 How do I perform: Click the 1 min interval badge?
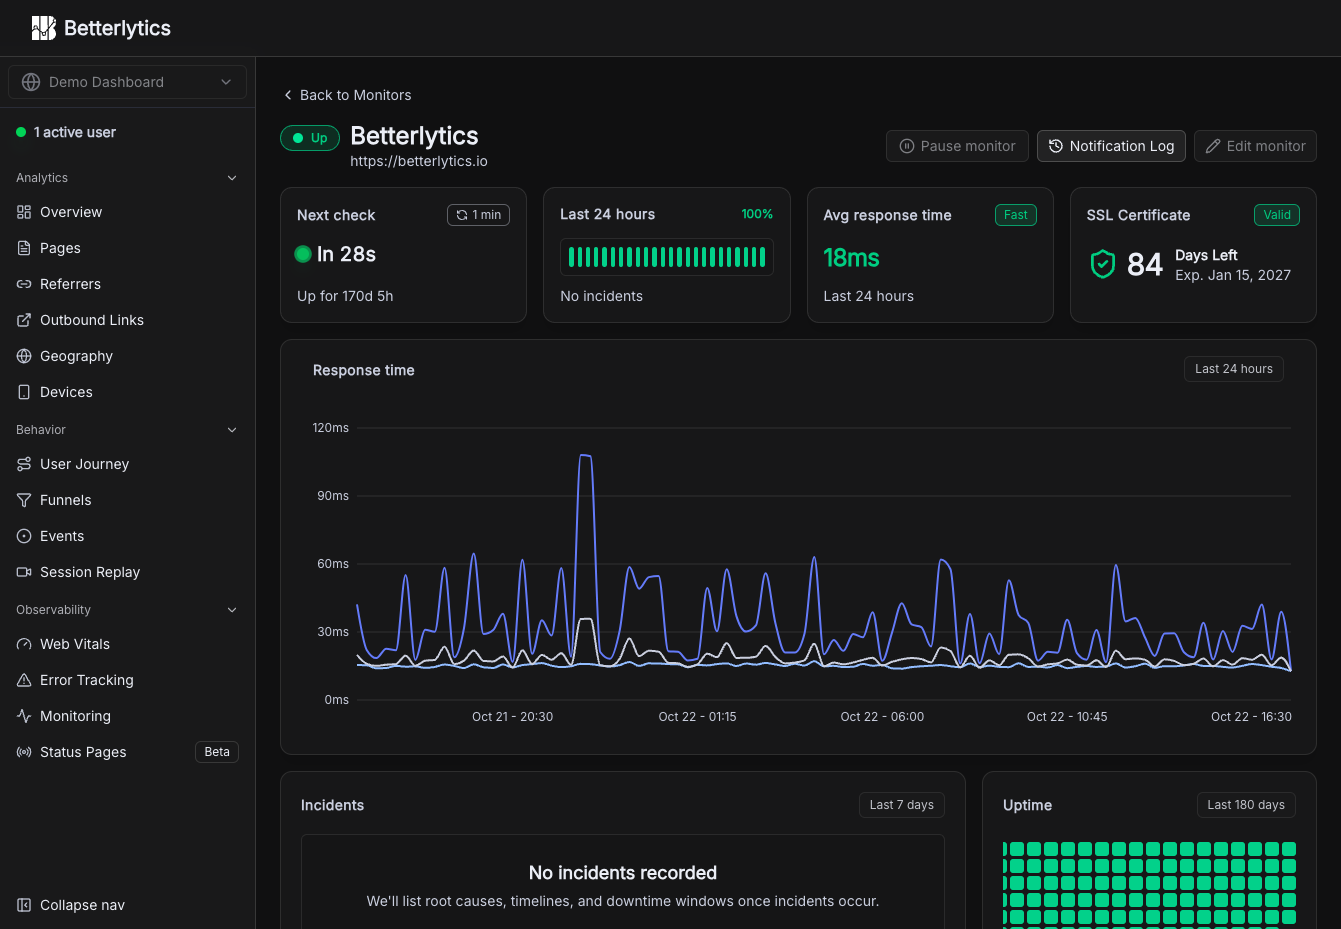pos(478,215)
